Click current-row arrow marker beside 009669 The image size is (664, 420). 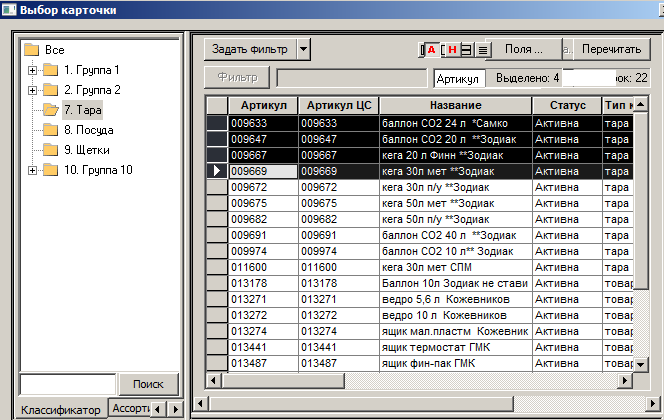(217, 171)
